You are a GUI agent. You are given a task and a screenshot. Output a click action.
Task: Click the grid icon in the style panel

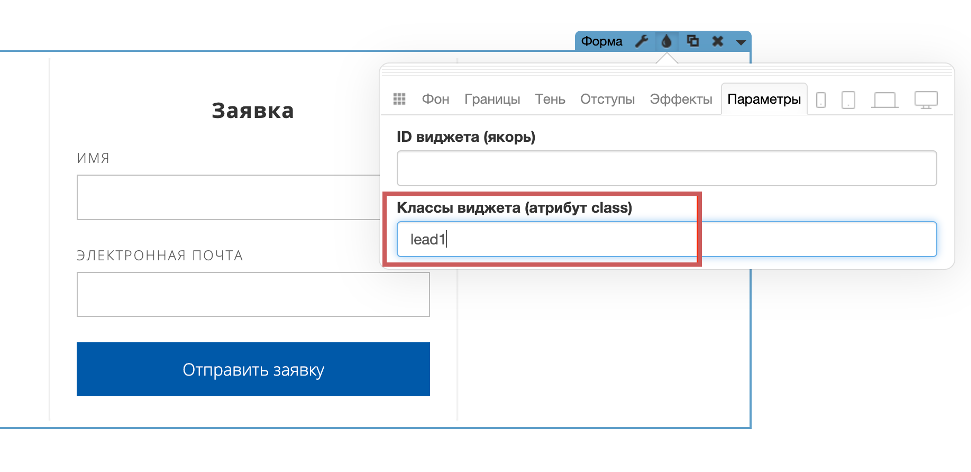coord(399,99)
